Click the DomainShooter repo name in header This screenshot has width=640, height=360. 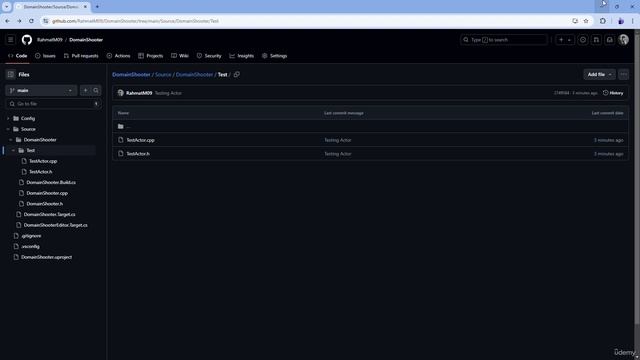[86, 40]
